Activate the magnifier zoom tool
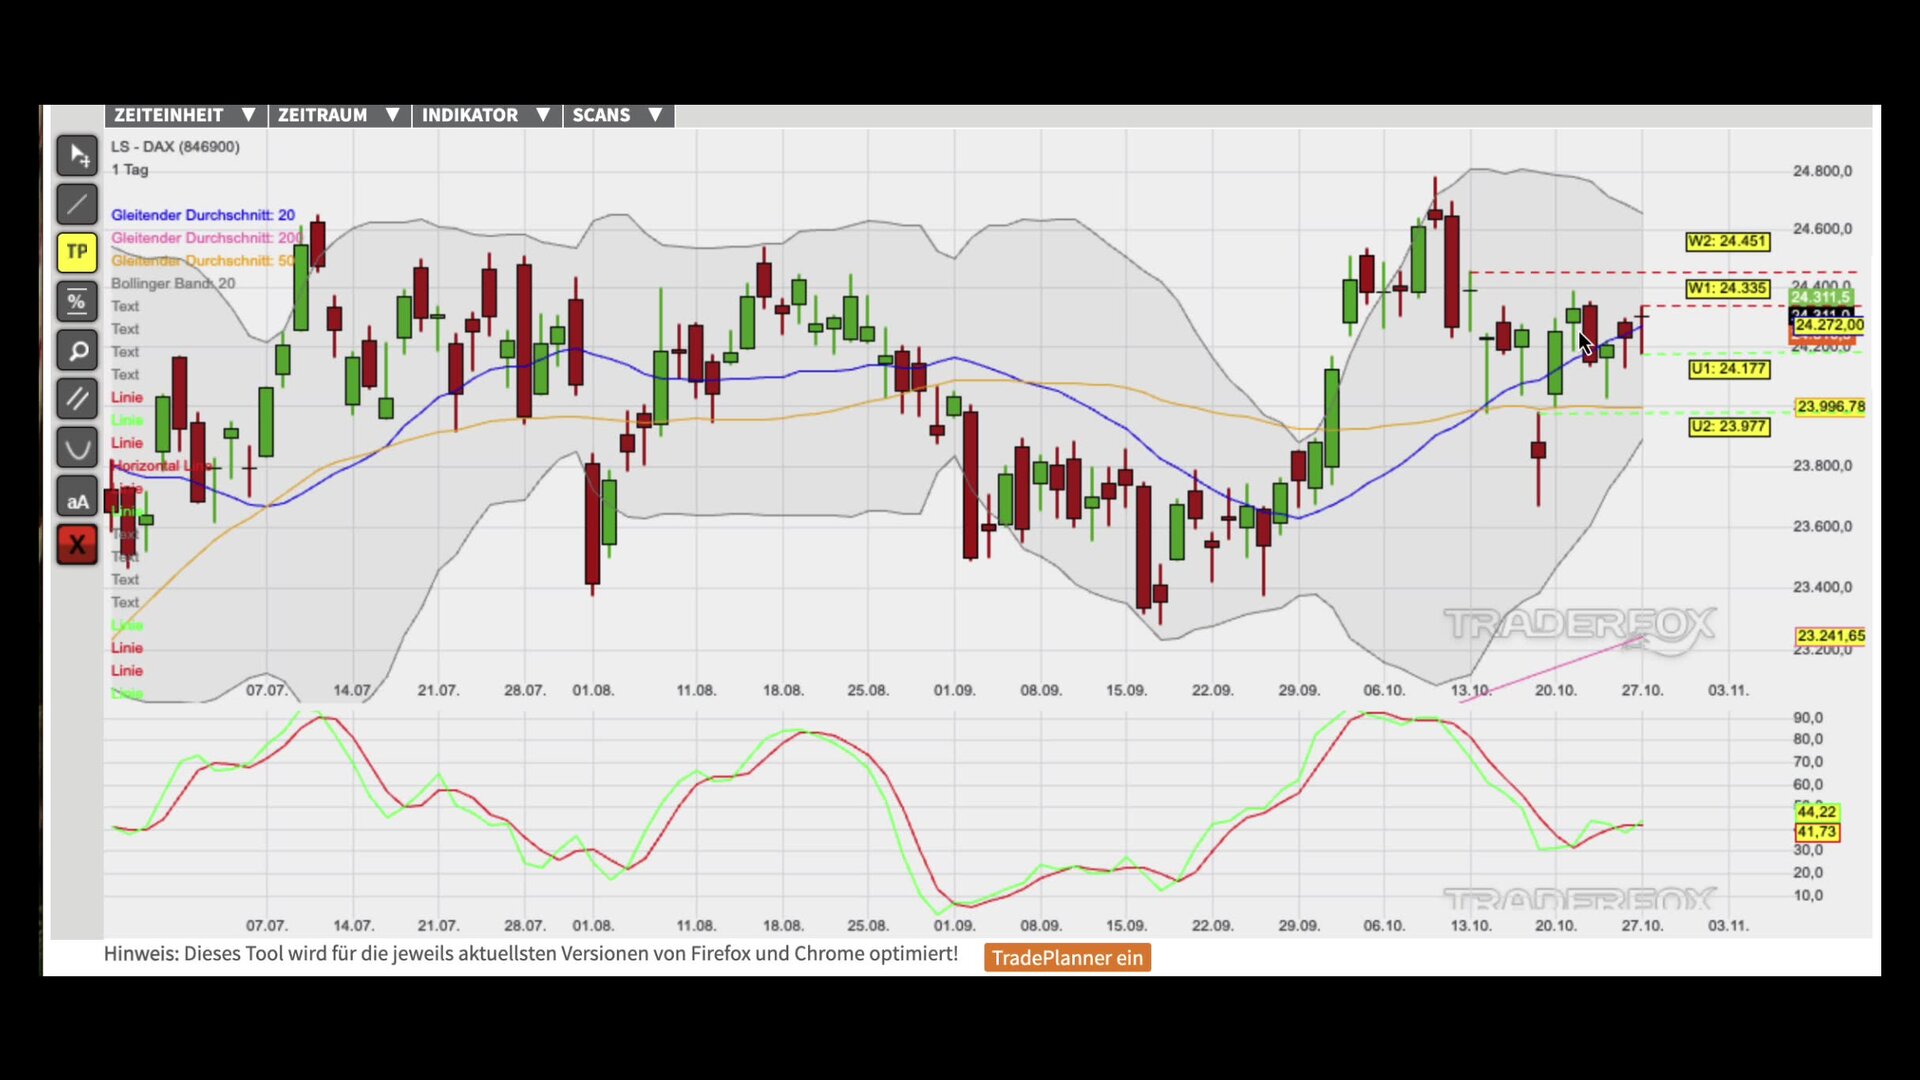Viewport: 1920px width, 1080px height. click(77, 351)
